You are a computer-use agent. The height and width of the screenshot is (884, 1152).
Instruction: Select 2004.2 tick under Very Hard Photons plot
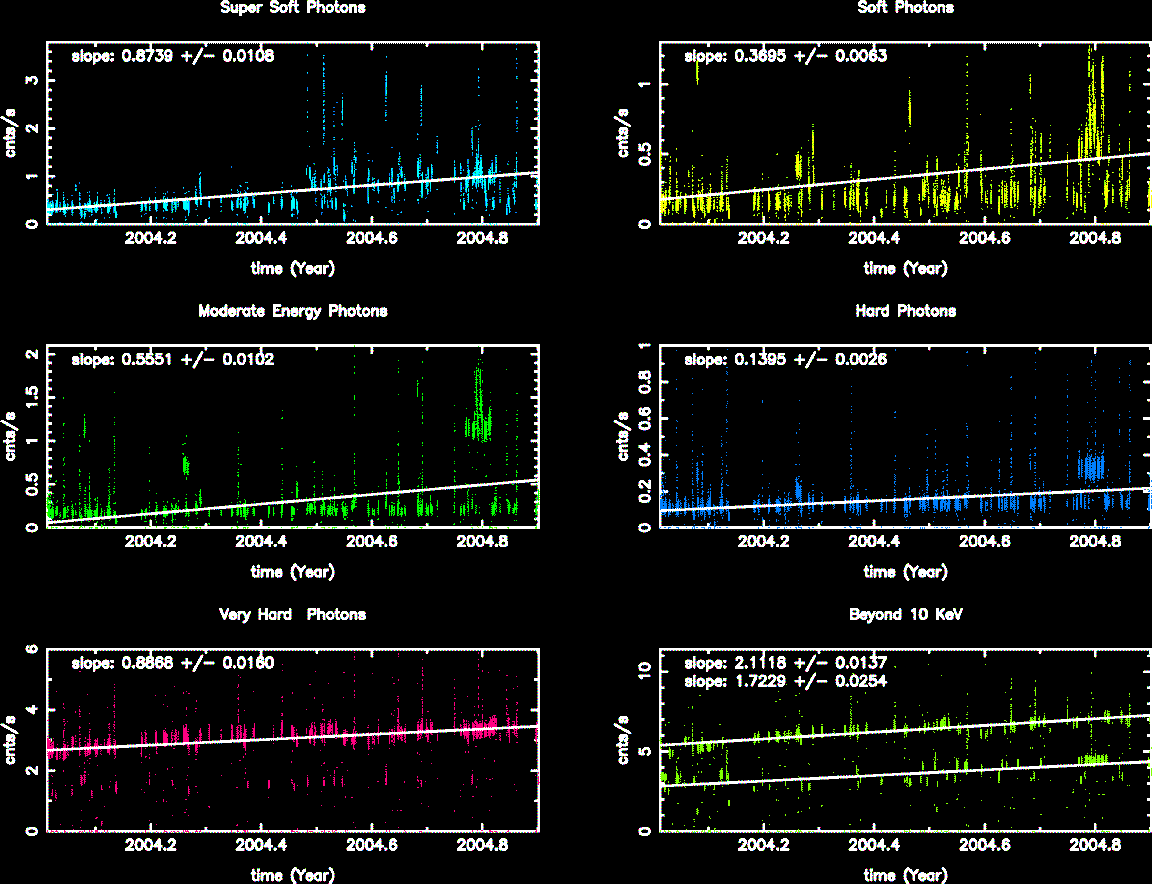click(x=152, y=845)
